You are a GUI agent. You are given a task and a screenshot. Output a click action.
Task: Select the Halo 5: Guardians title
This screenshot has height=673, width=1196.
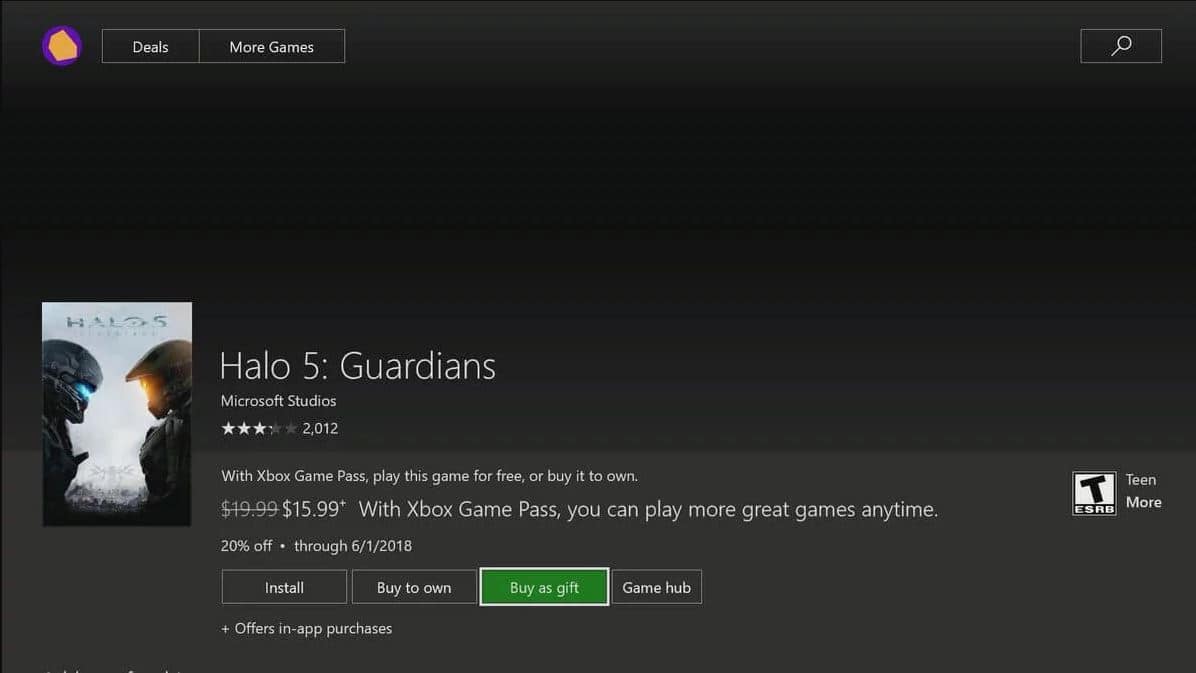point(358,365)
